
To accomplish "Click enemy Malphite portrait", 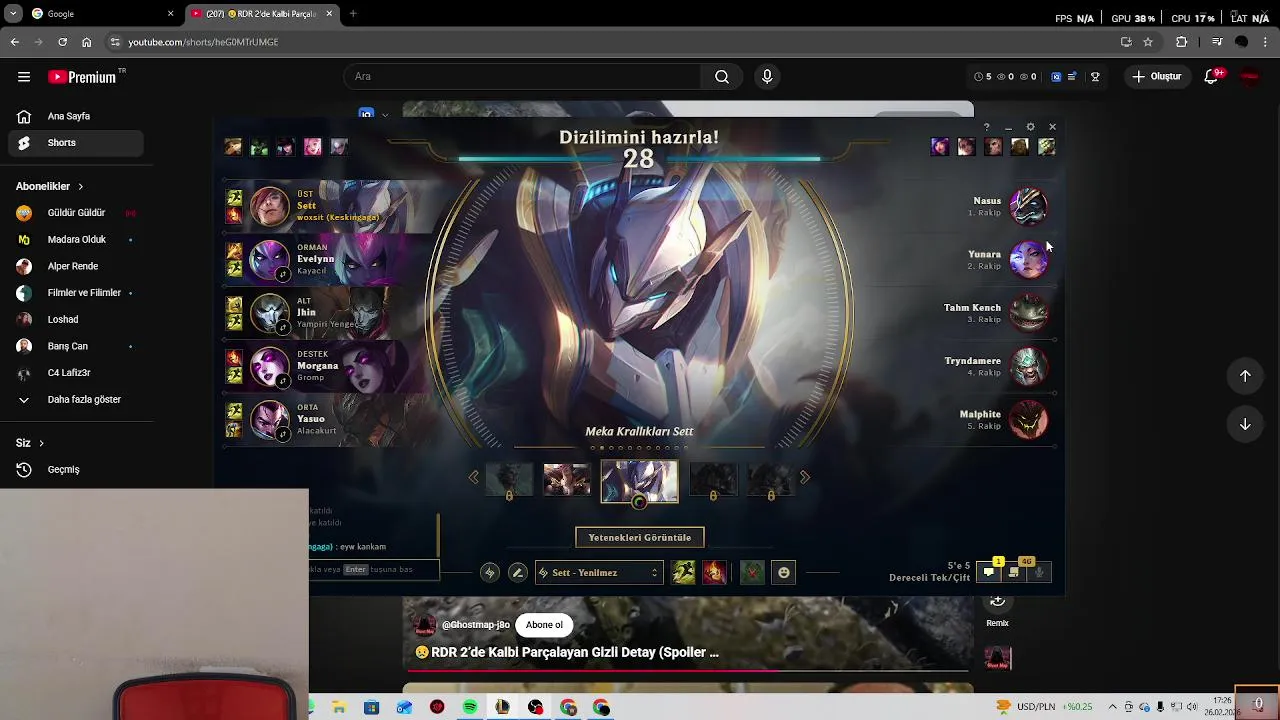I will click(1028, 420).
